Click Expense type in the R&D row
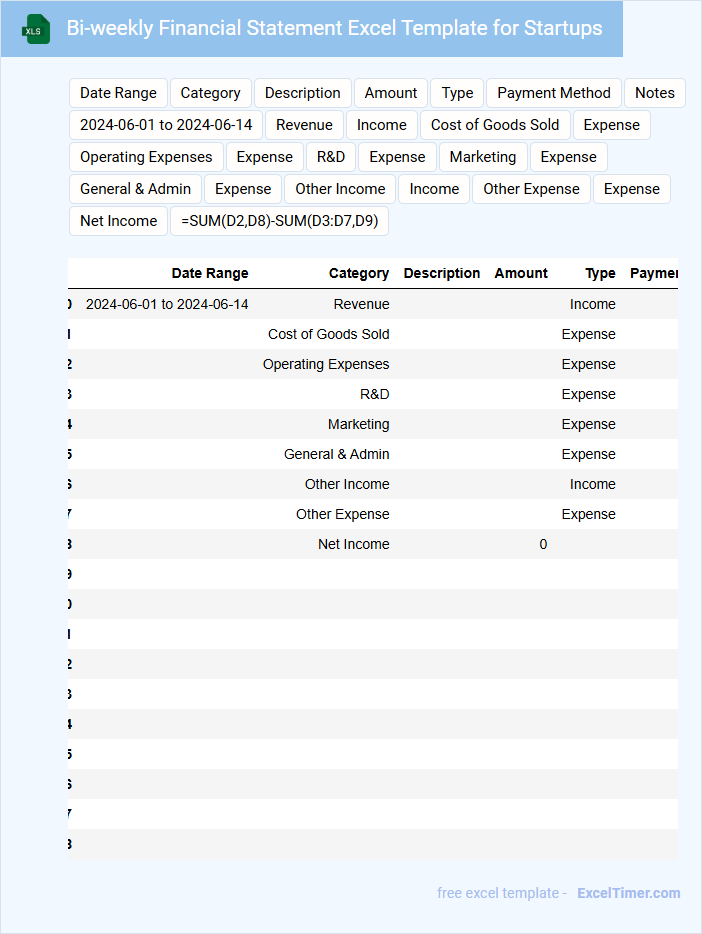This screenshot has height=934, width=702. [588, 394]
